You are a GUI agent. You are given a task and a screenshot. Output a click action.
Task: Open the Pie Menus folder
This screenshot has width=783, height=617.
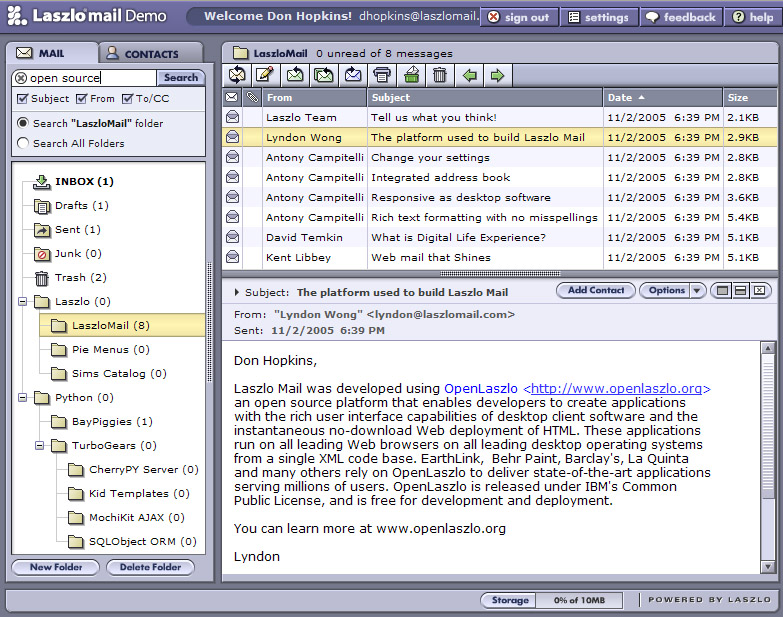point(100,349)
